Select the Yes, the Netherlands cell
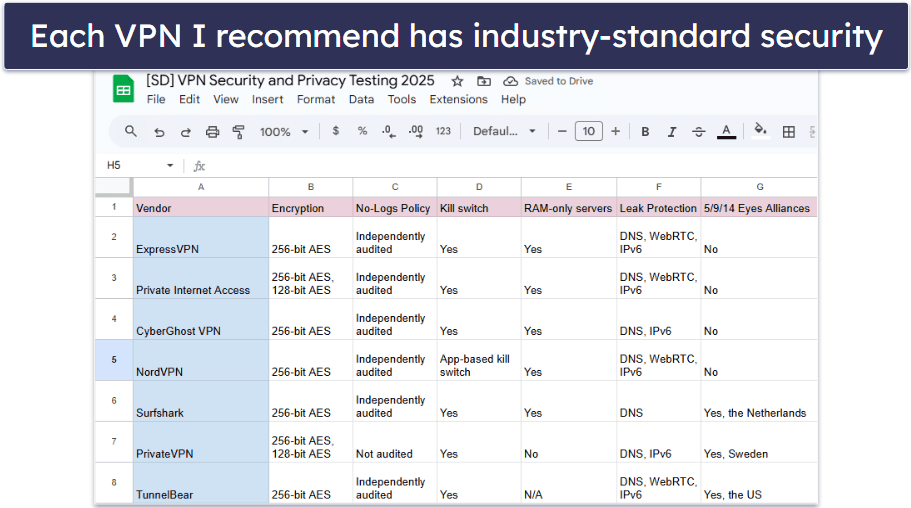 pyautogui.click(x=759, y=402)
